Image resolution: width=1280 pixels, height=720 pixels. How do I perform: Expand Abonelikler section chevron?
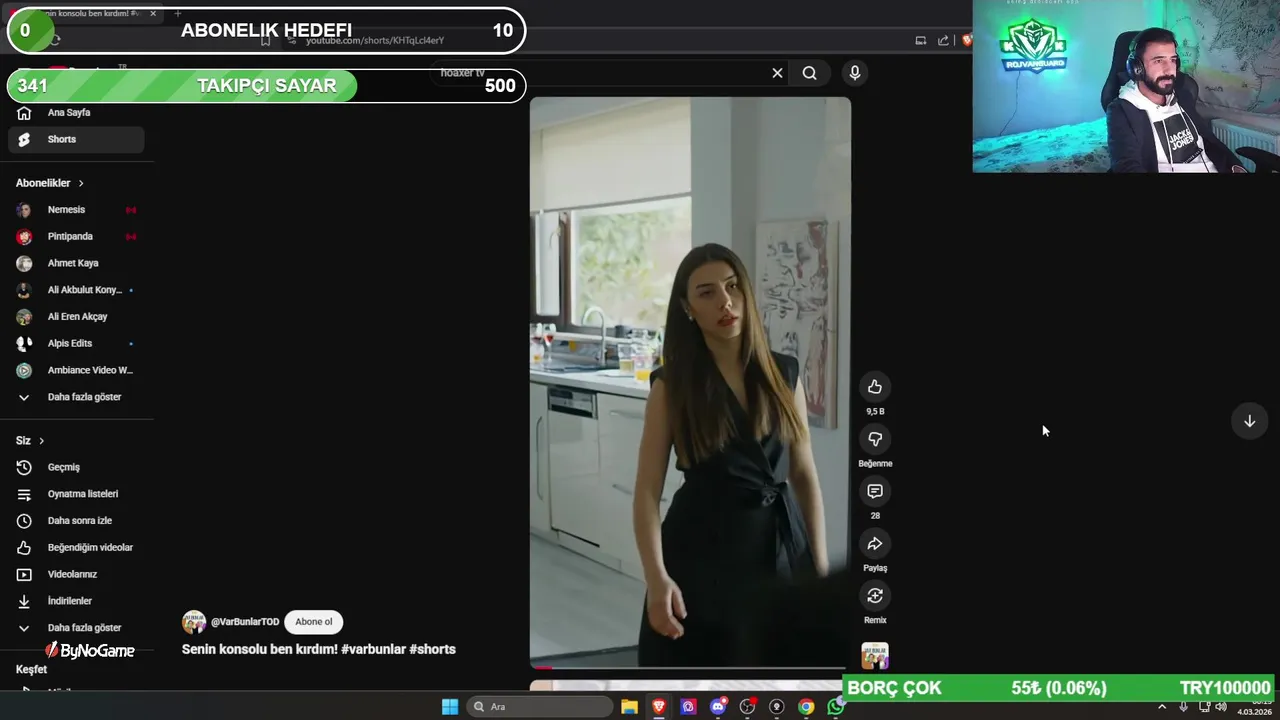[x=81, y=183]
